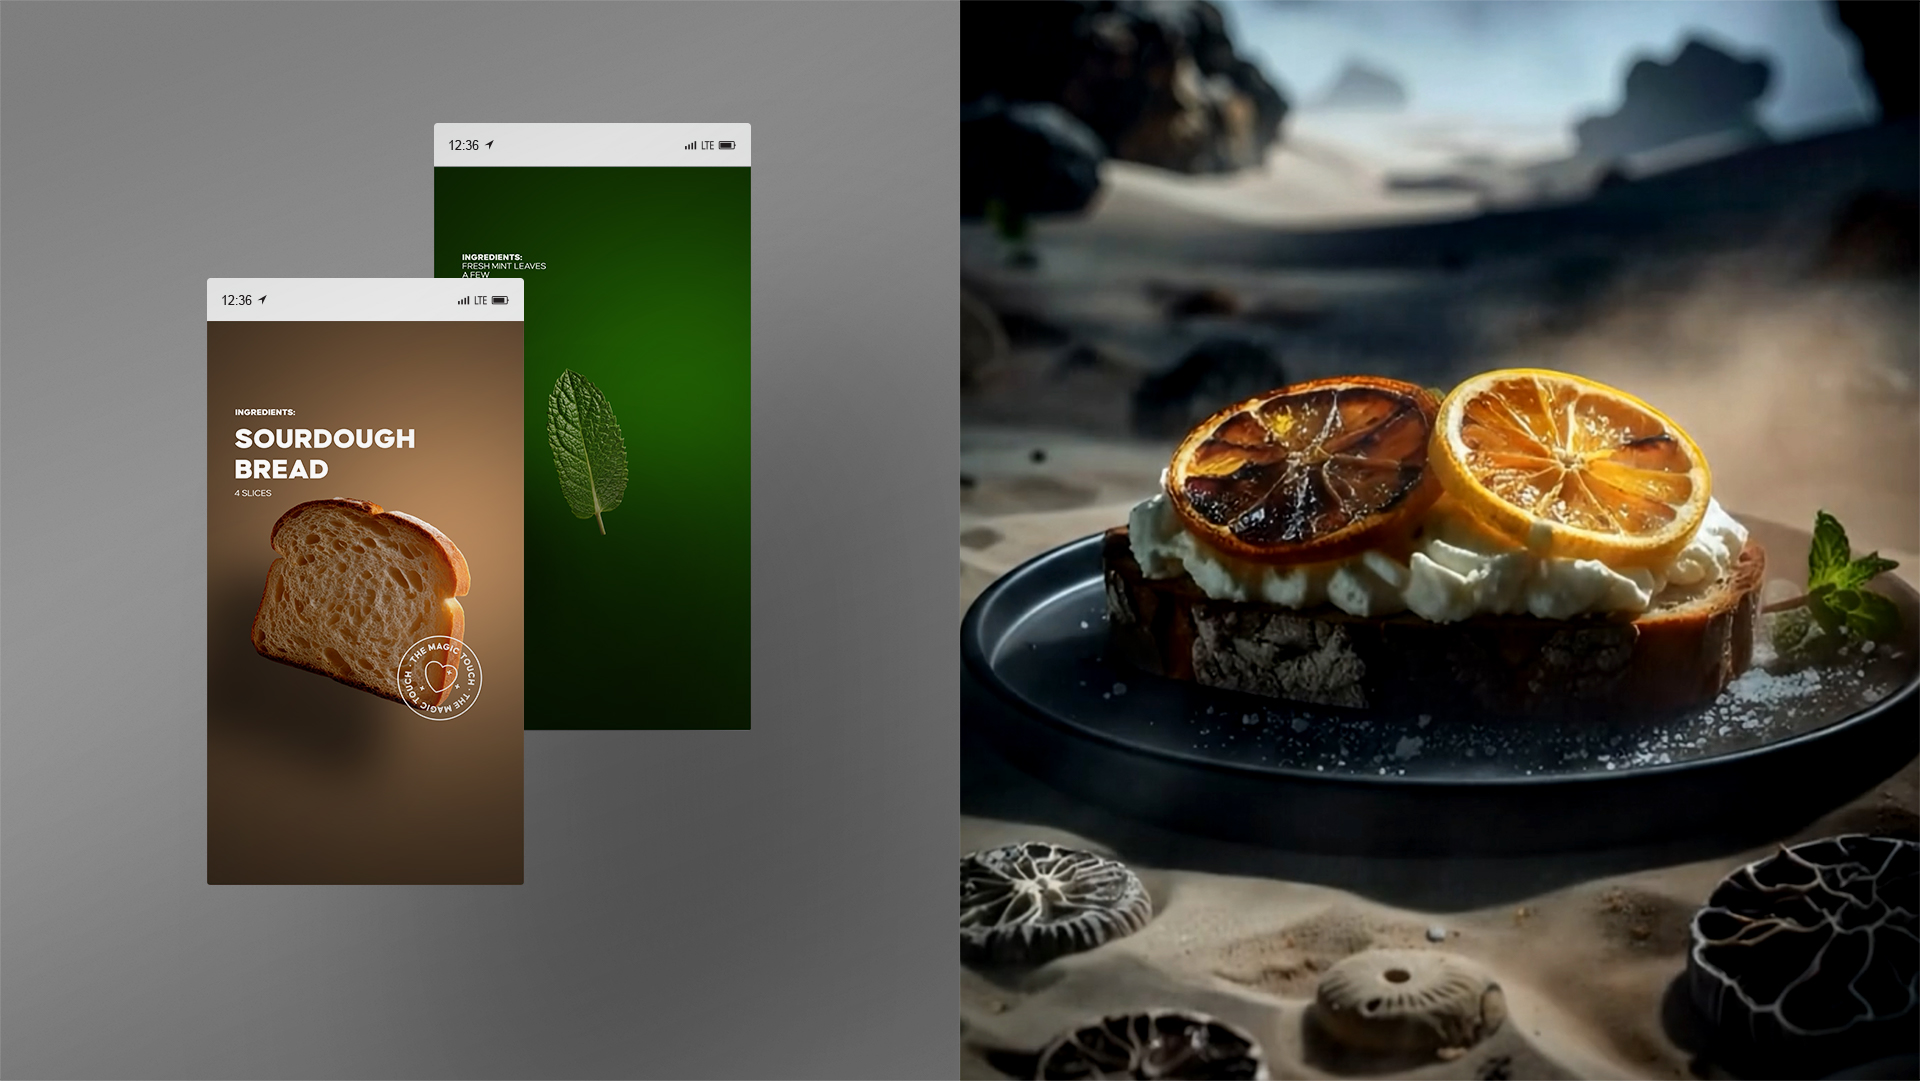Click battery icon on green mint screen
Viewport: 1920px width, 1081px height.
click(x=727, y=145)
